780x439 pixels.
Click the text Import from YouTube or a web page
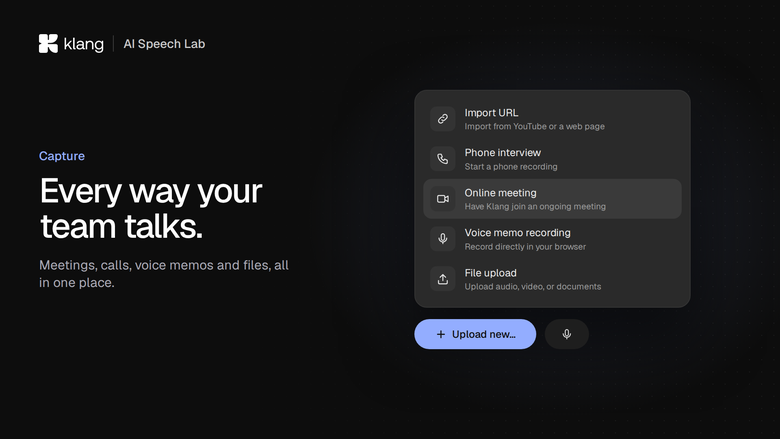coord(534,126)
